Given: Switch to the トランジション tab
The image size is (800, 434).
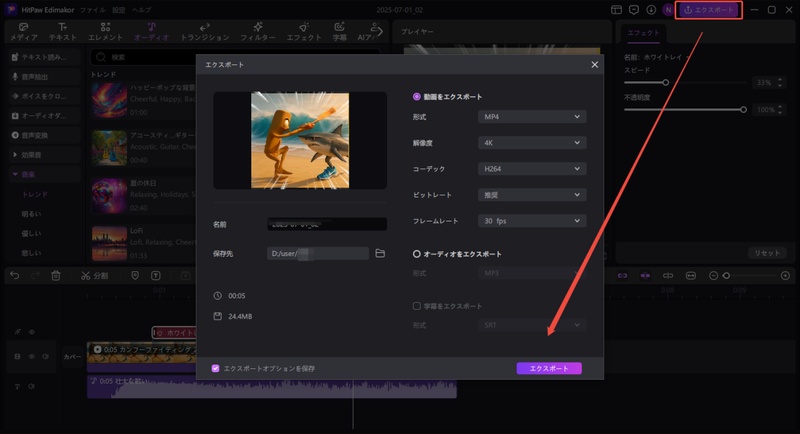Looking at the screenshot, I should 204,30.
